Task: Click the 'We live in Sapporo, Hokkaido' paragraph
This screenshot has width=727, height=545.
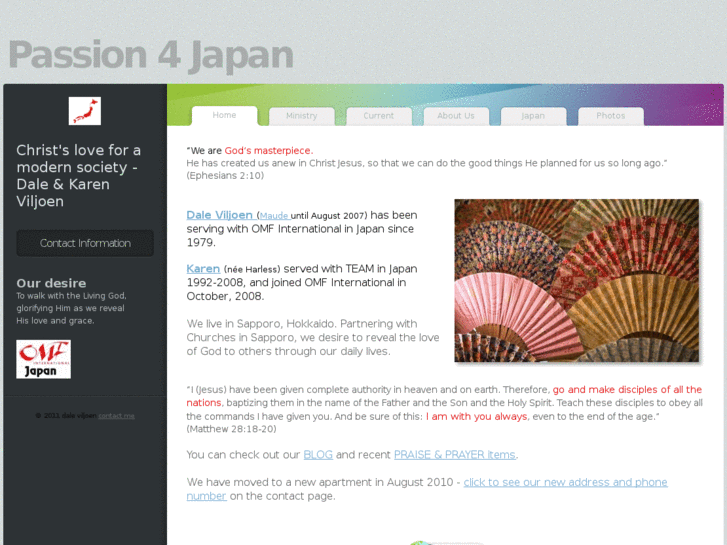Action: 313,338
